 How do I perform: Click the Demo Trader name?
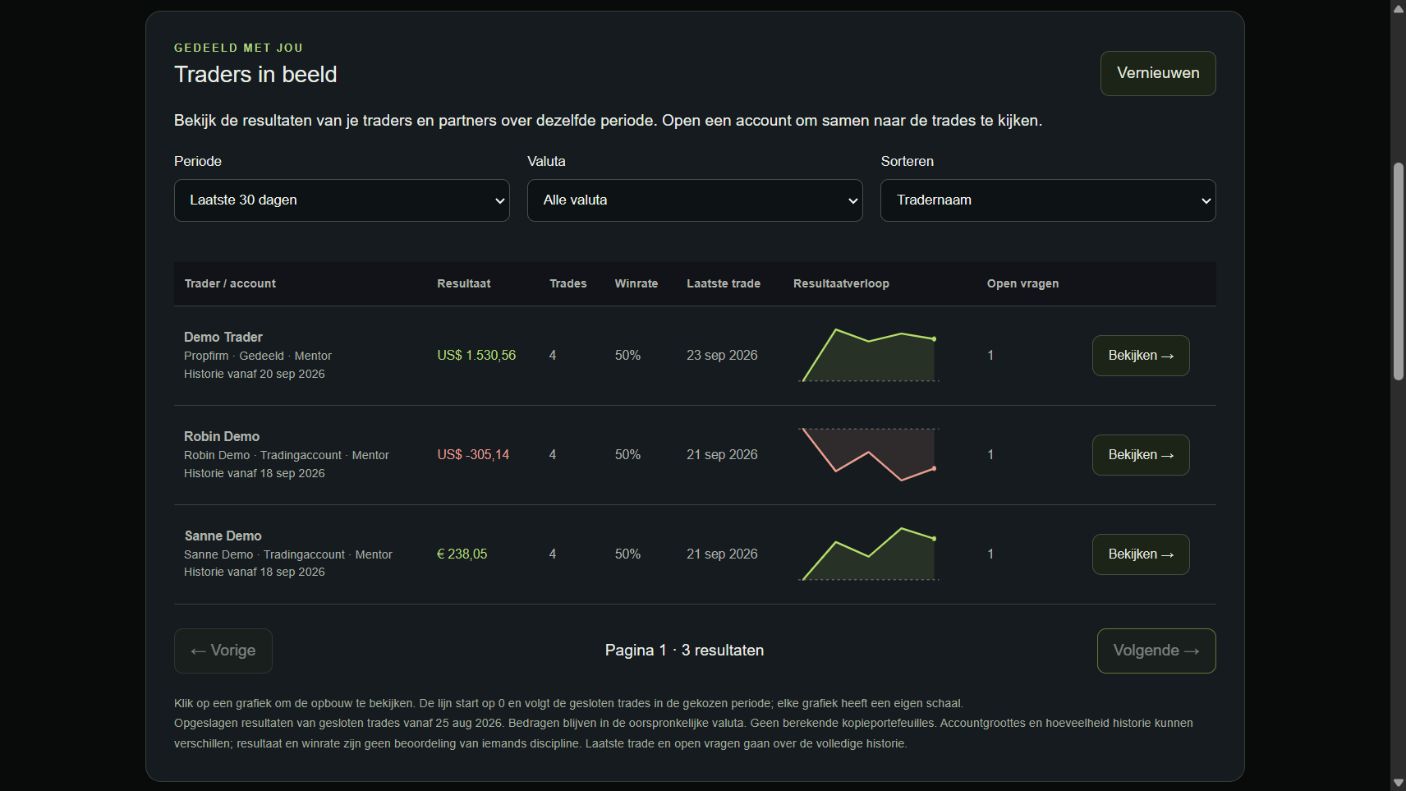tap(223, 337)
